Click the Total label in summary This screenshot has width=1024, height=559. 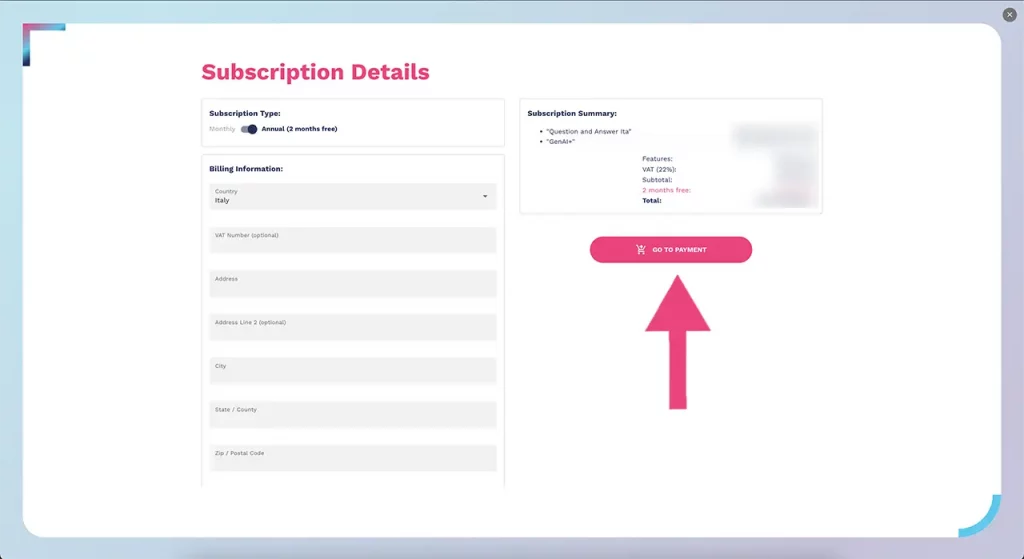pos(652,200)
